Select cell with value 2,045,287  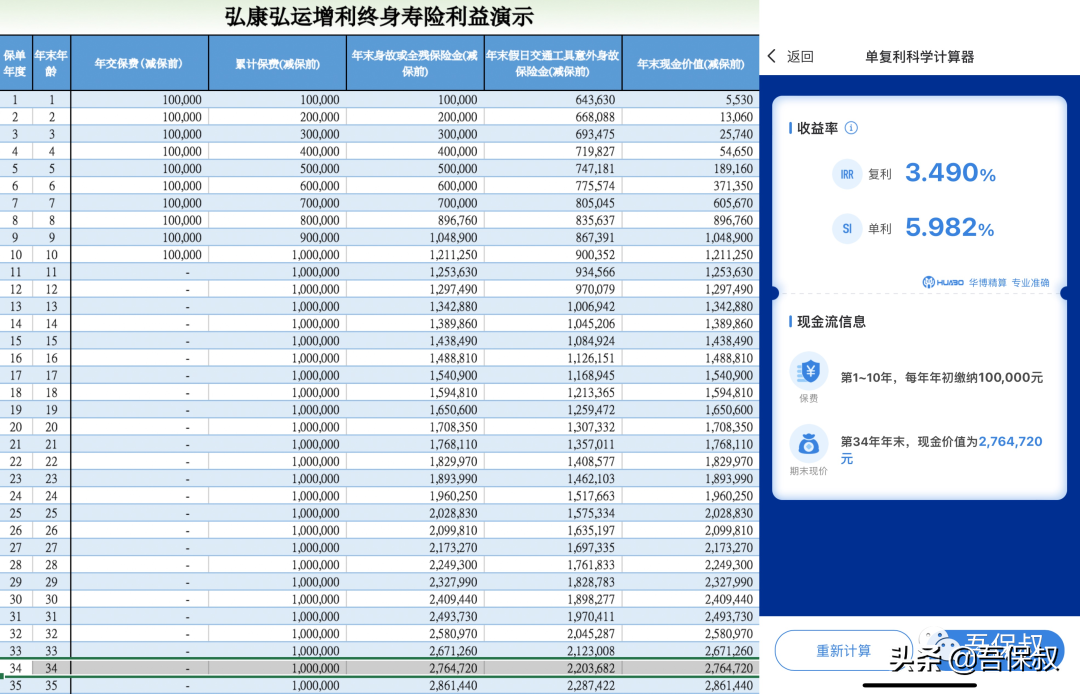coord(553,633)
